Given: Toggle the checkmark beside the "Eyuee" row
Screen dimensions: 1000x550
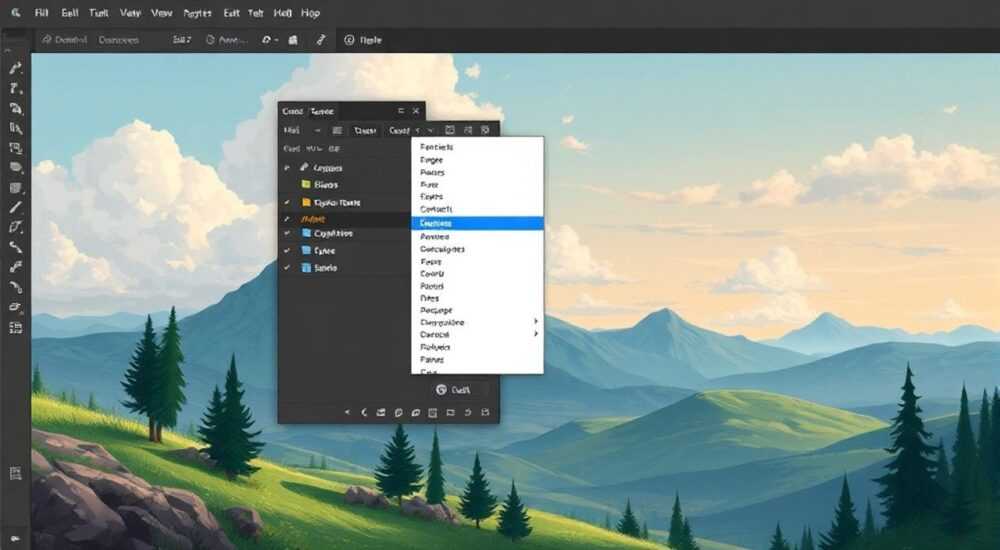Looking at the screenshot, I should tap(287, 251).
